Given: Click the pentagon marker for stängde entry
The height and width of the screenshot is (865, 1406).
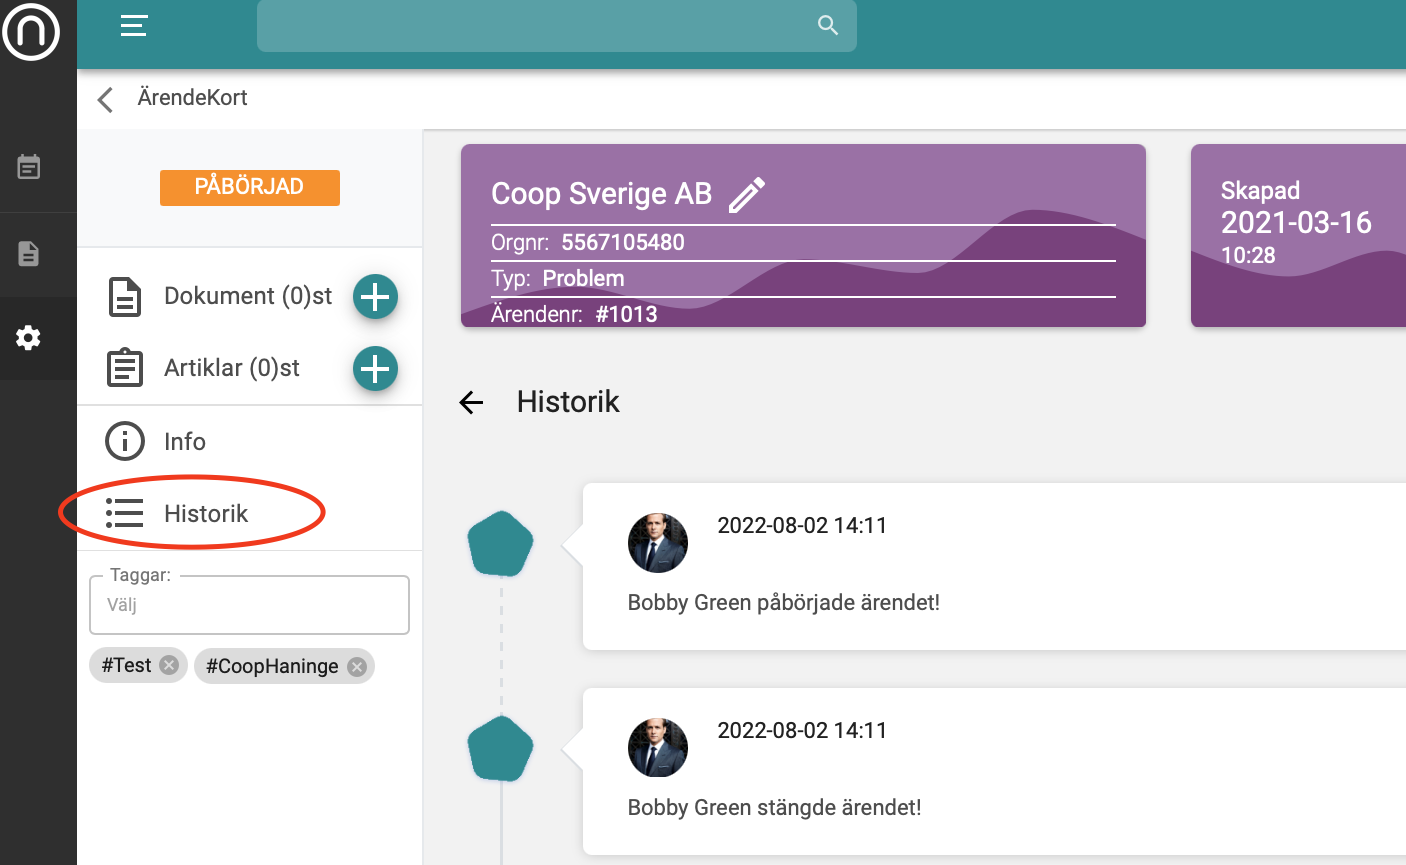Looking at the screenshot, I should [x=500, y=749].
